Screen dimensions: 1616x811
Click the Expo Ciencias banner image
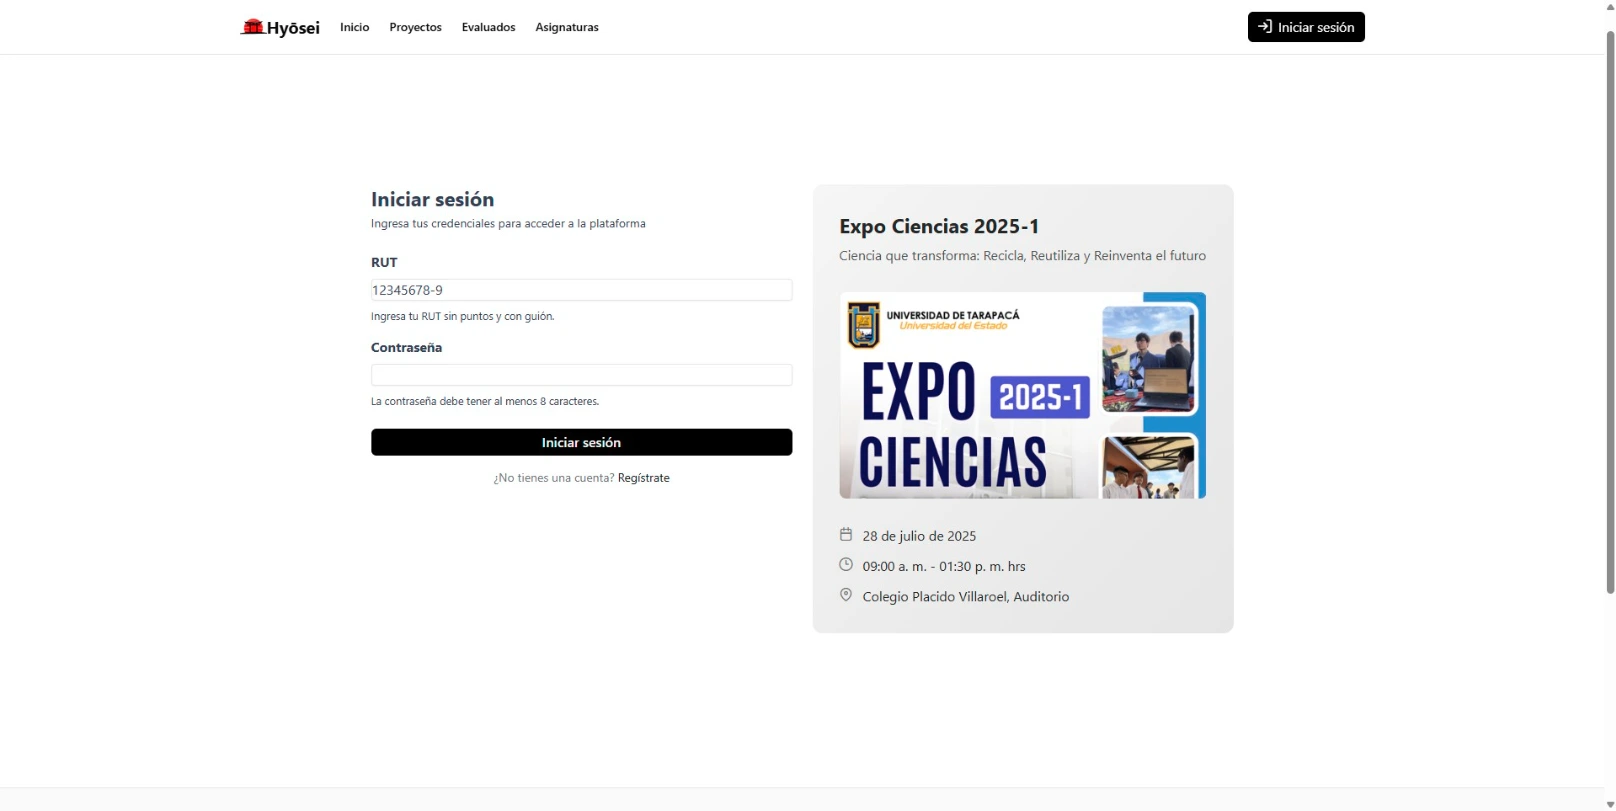1022,395
